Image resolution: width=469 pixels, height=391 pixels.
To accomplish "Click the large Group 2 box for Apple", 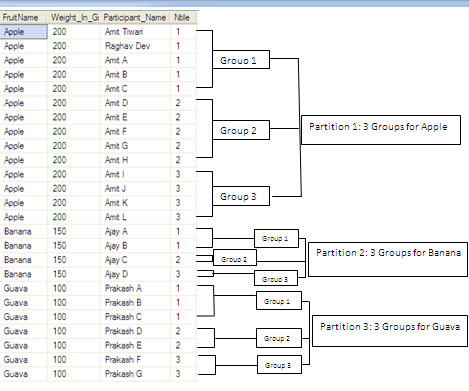I will (241, 130).
